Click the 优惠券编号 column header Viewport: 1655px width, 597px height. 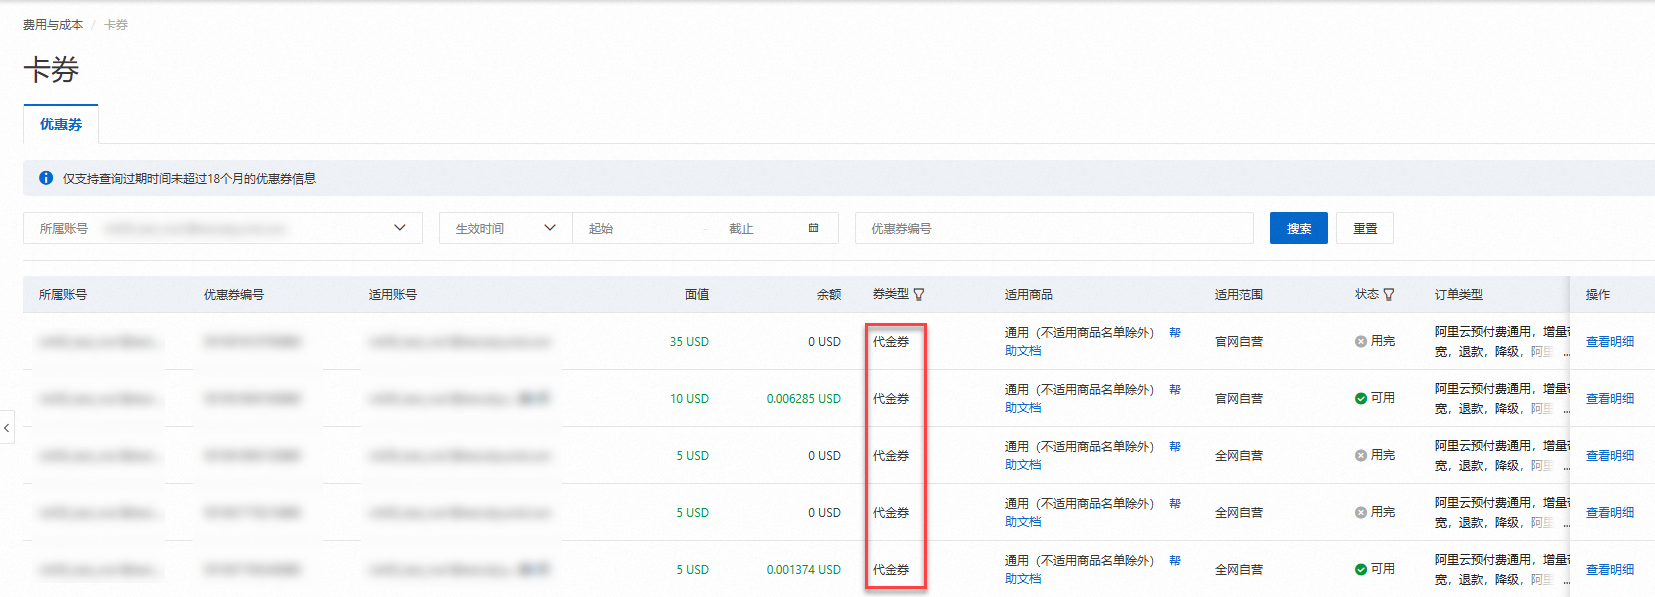pyautogui.click(x=234, y=294)
